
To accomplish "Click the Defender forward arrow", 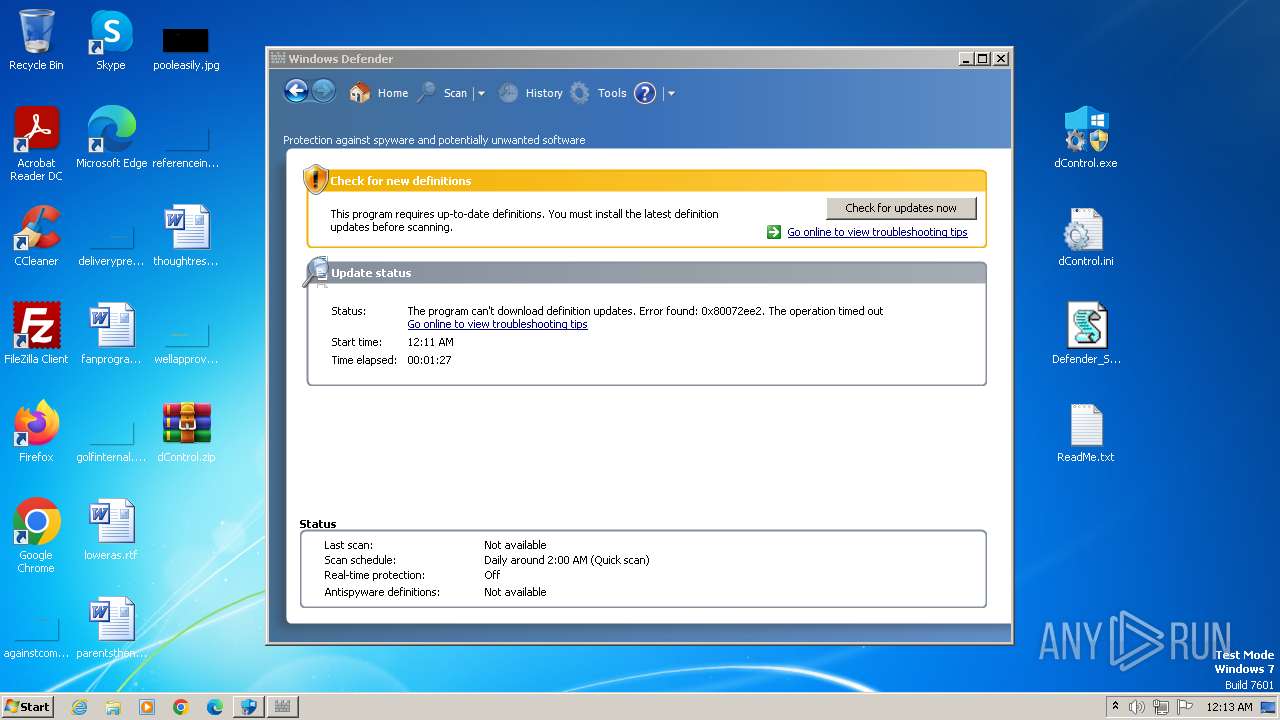I will [323, 92].
